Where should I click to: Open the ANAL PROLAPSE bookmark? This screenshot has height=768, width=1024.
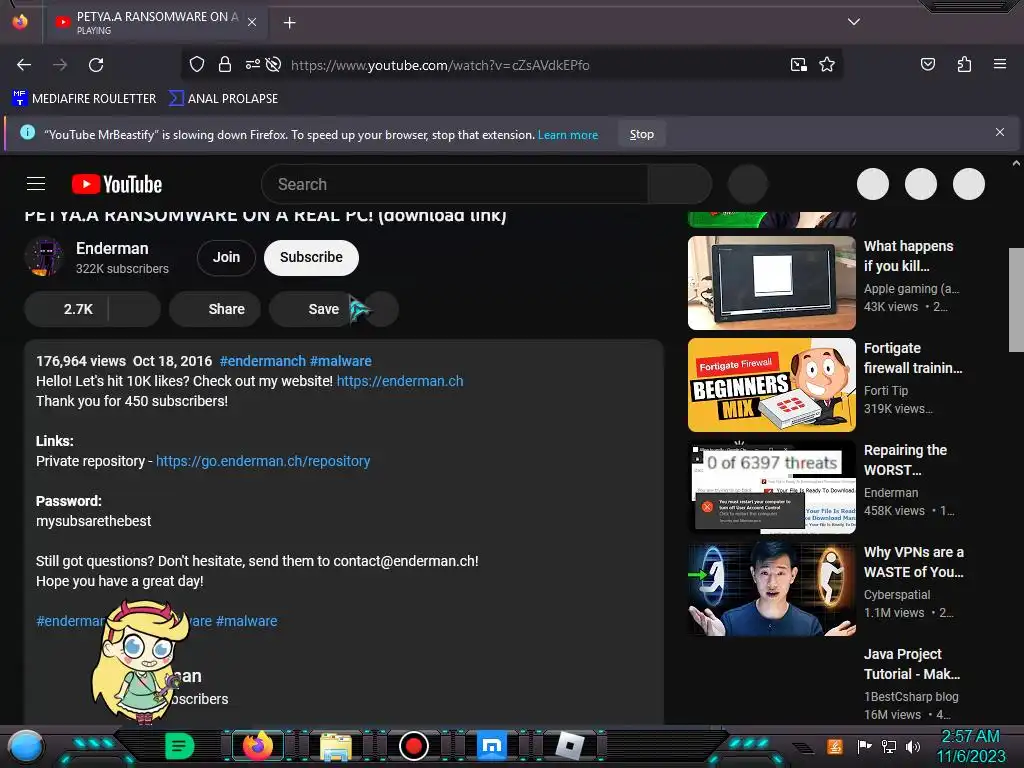click(x=223, y=99)
